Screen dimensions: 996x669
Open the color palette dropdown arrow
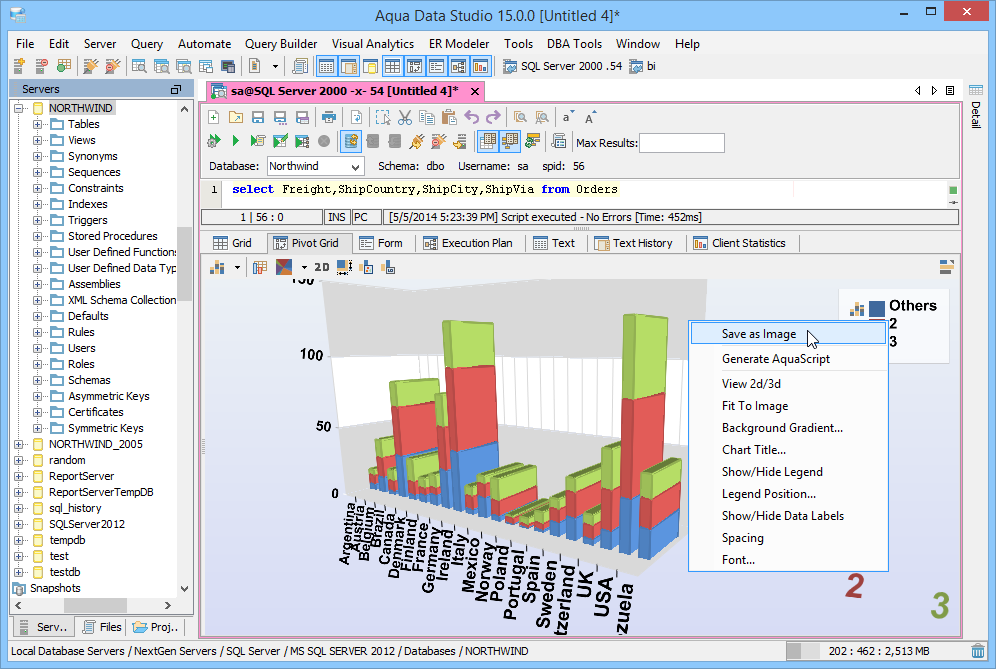pyautogui.click(x=304, y=267)
